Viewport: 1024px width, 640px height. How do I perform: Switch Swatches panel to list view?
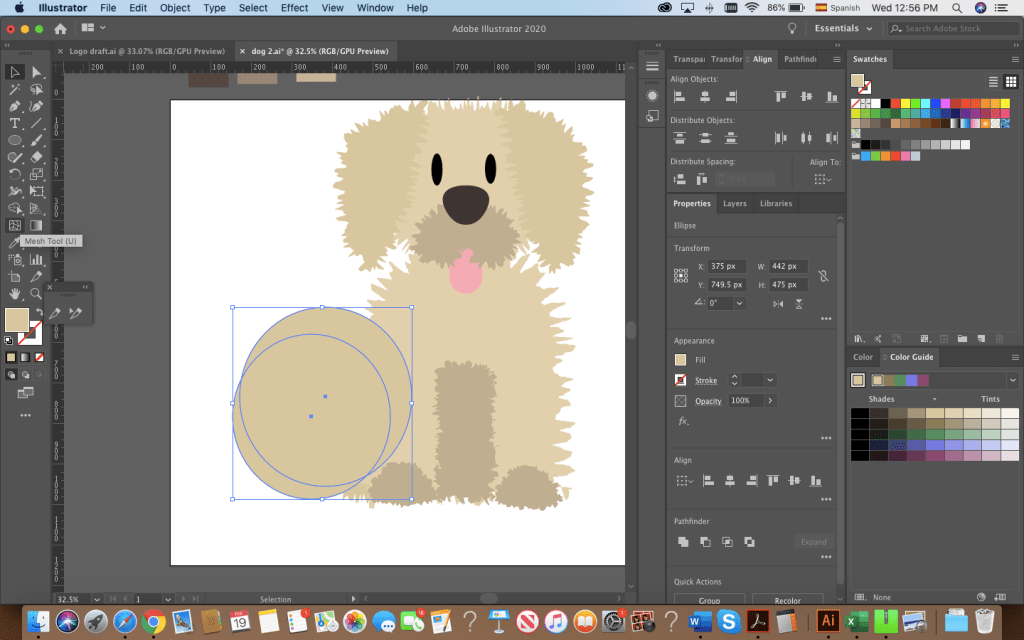click(x=994, y=81)
